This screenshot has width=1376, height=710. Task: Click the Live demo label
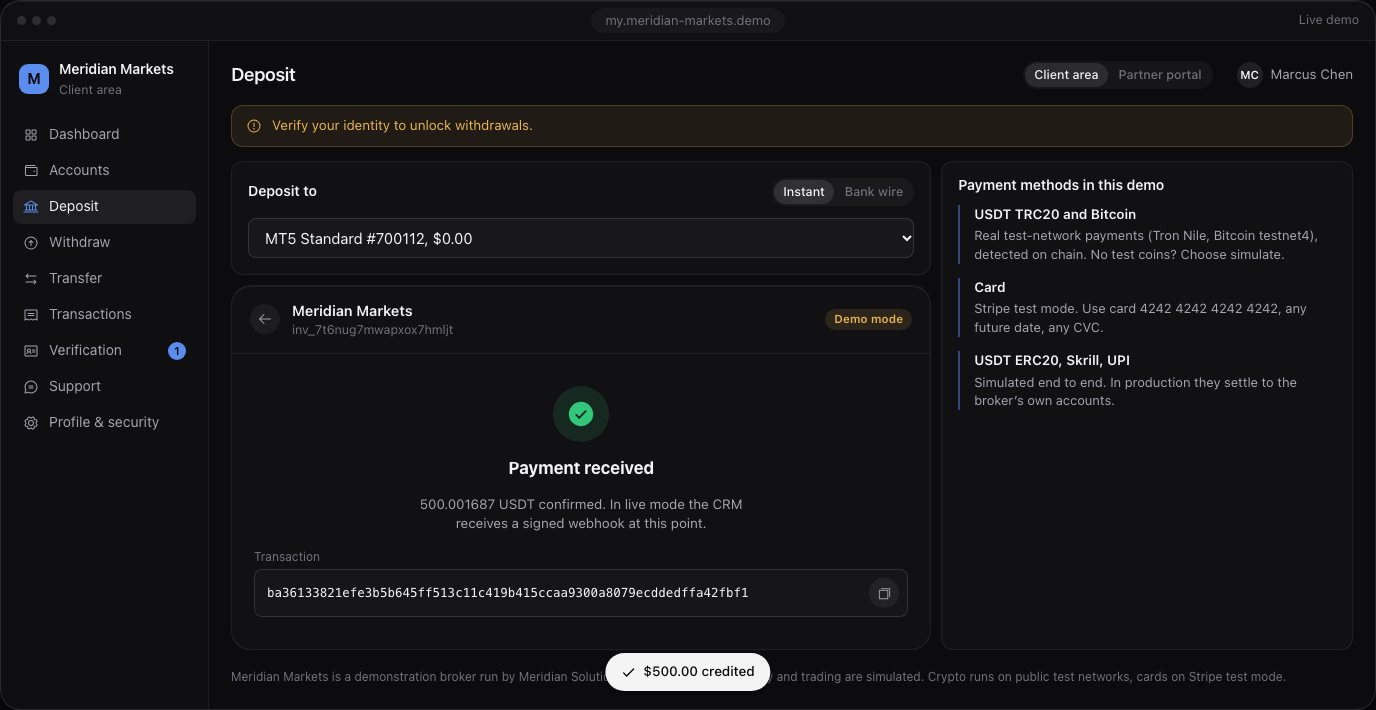click(x=1328, y=21)
